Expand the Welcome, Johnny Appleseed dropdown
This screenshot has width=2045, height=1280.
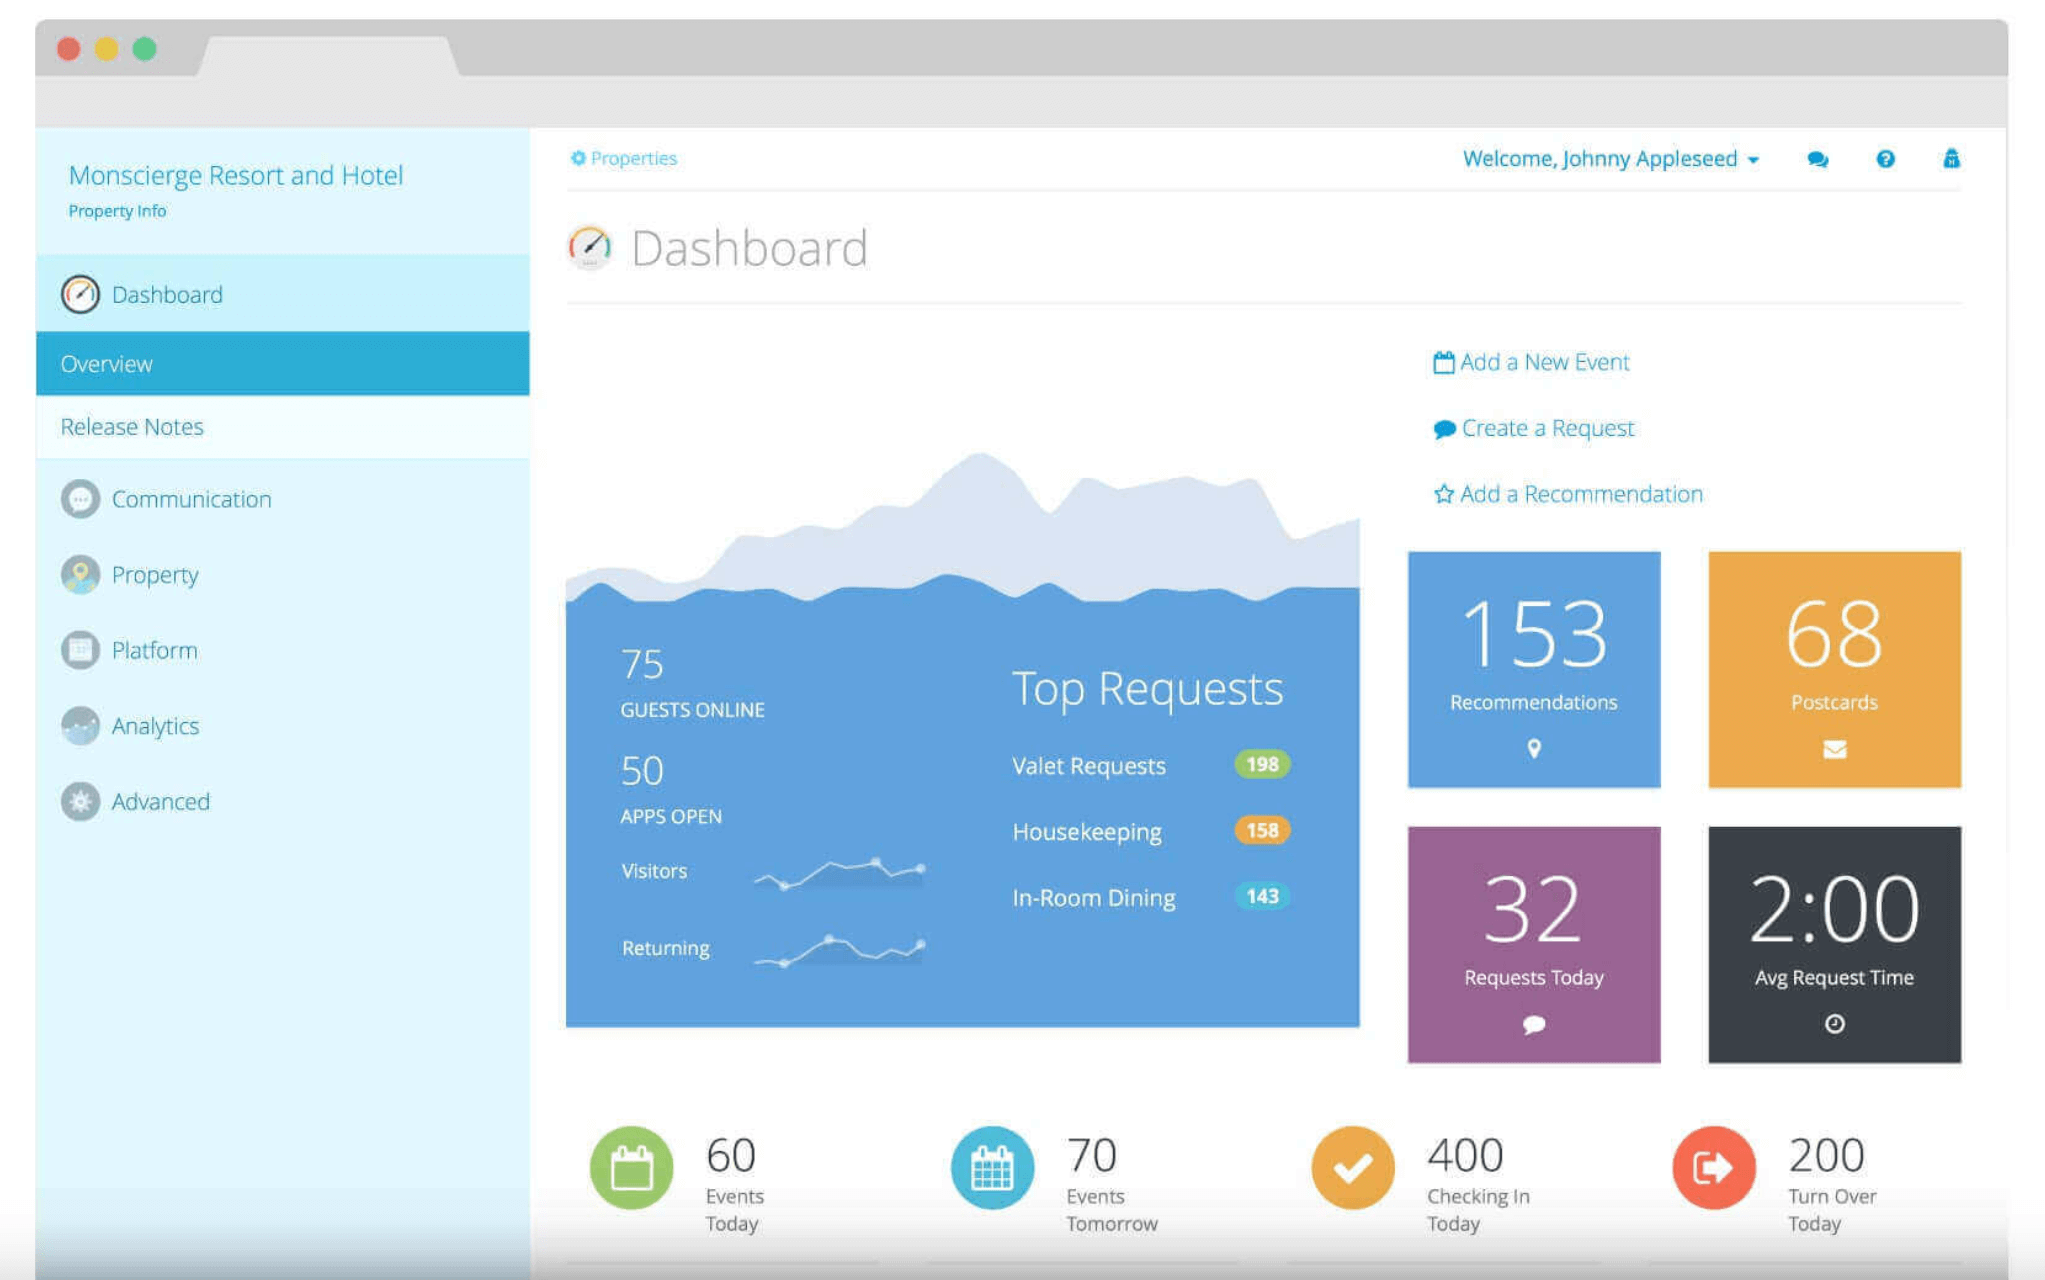coord(1610,159)
